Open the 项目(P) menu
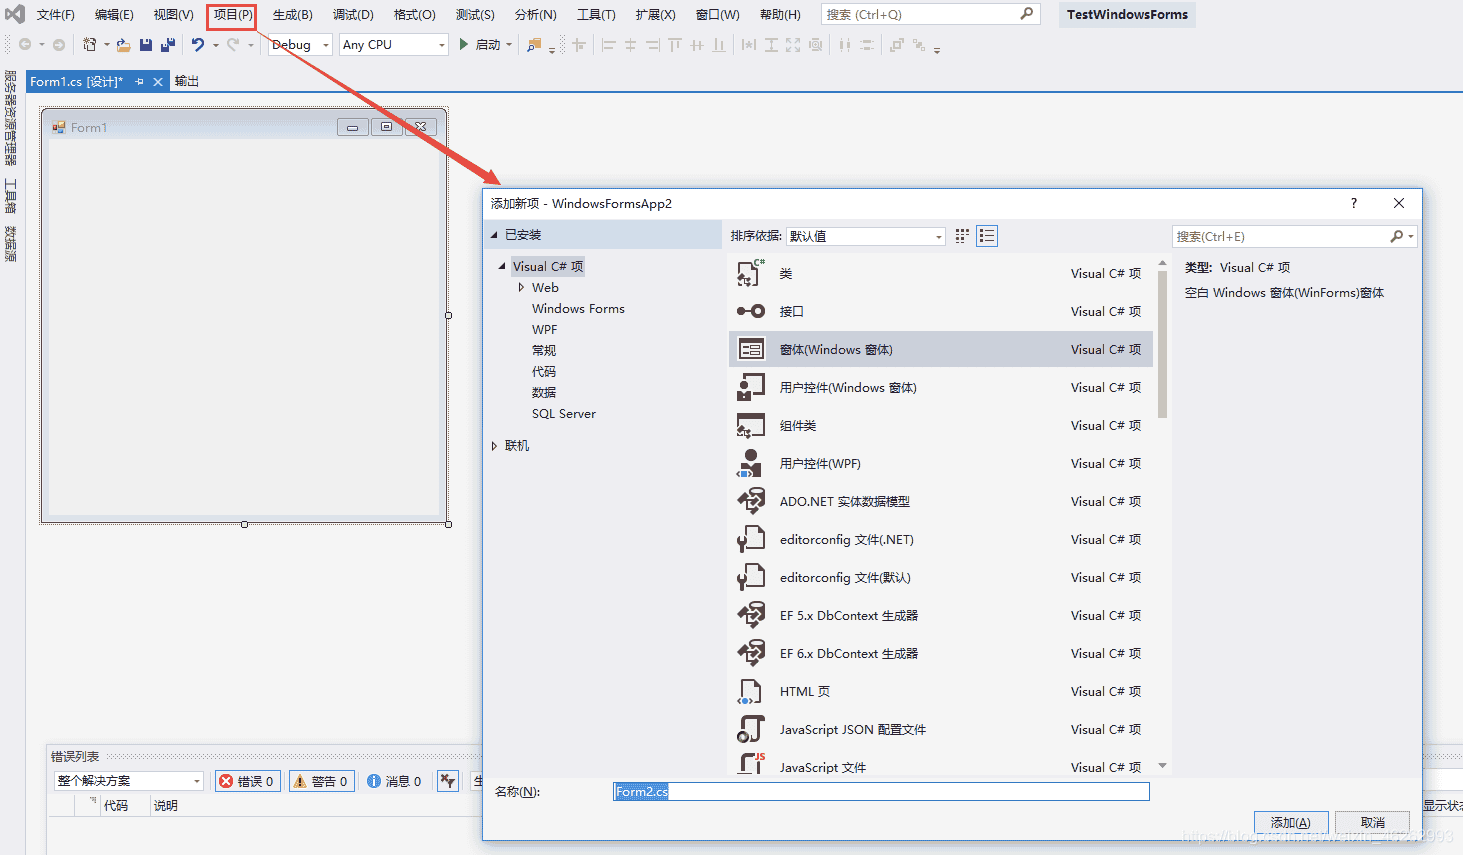The width and height of the screenshot is (1463, 855). point(230,14)
